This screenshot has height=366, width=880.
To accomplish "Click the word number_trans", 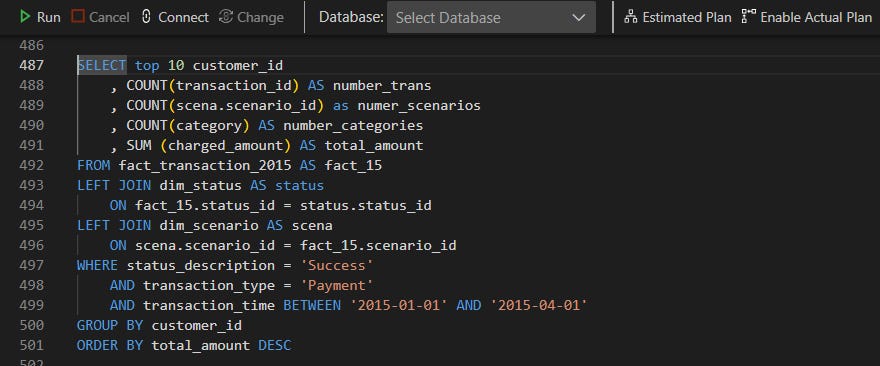I will (x=382, y=86).
